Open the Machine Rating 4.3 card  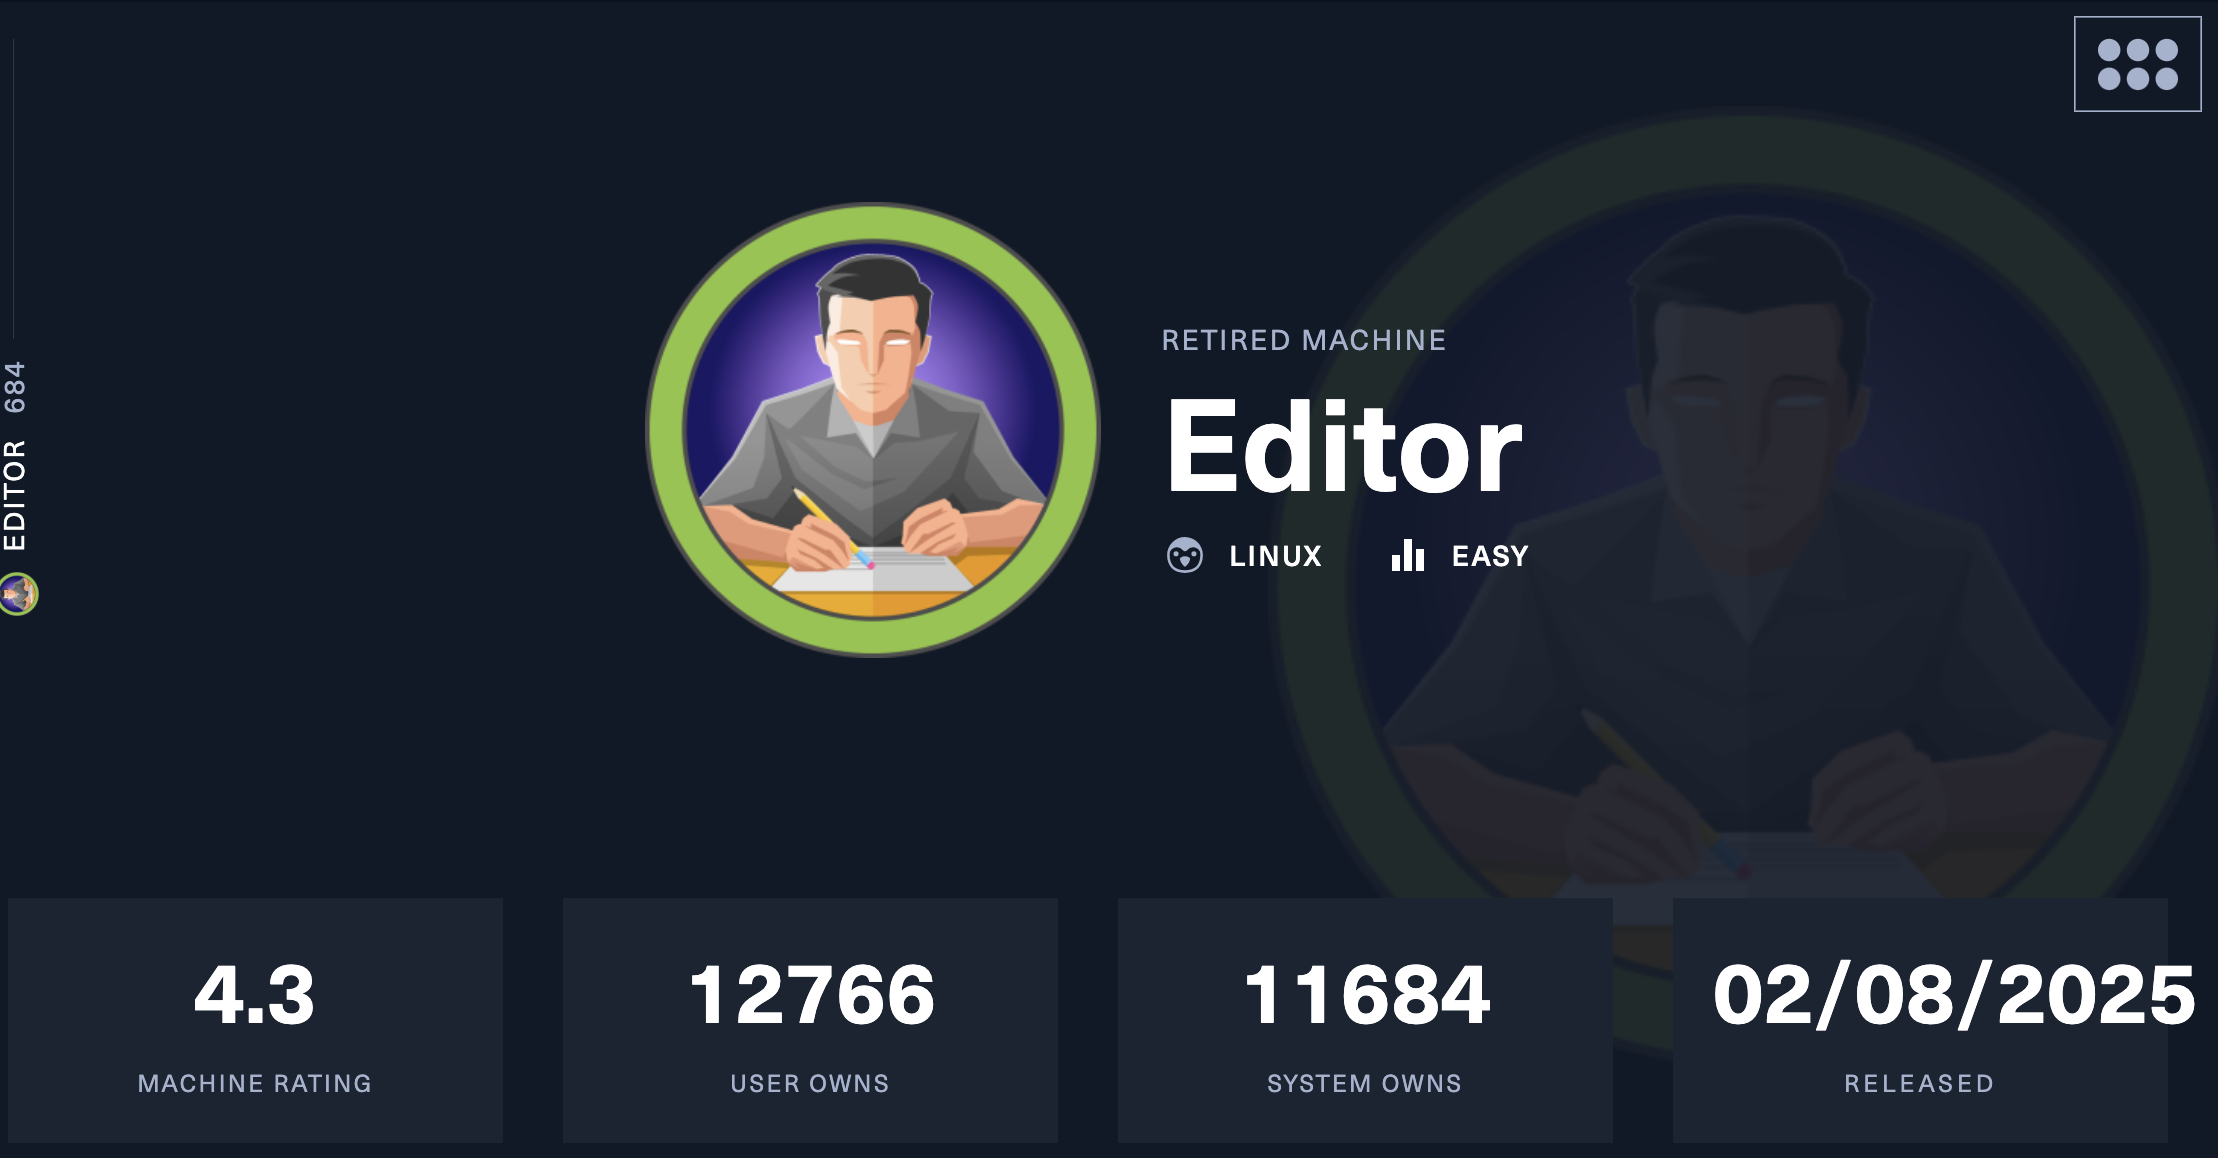point(255,1020)
